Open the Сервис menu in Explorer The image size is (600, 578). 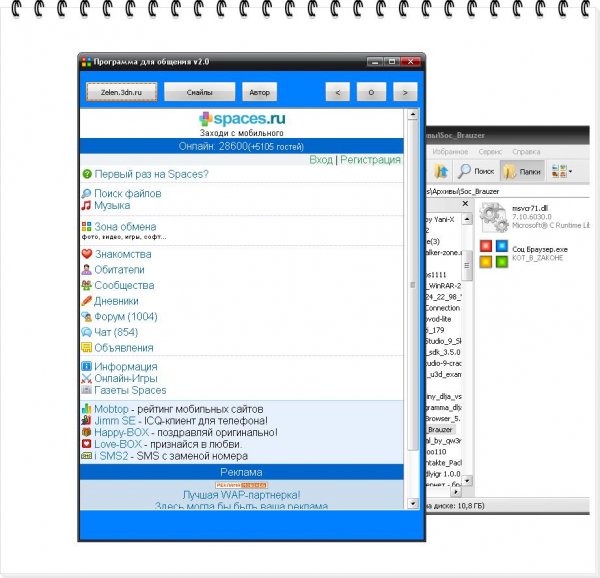click(490, 152)
